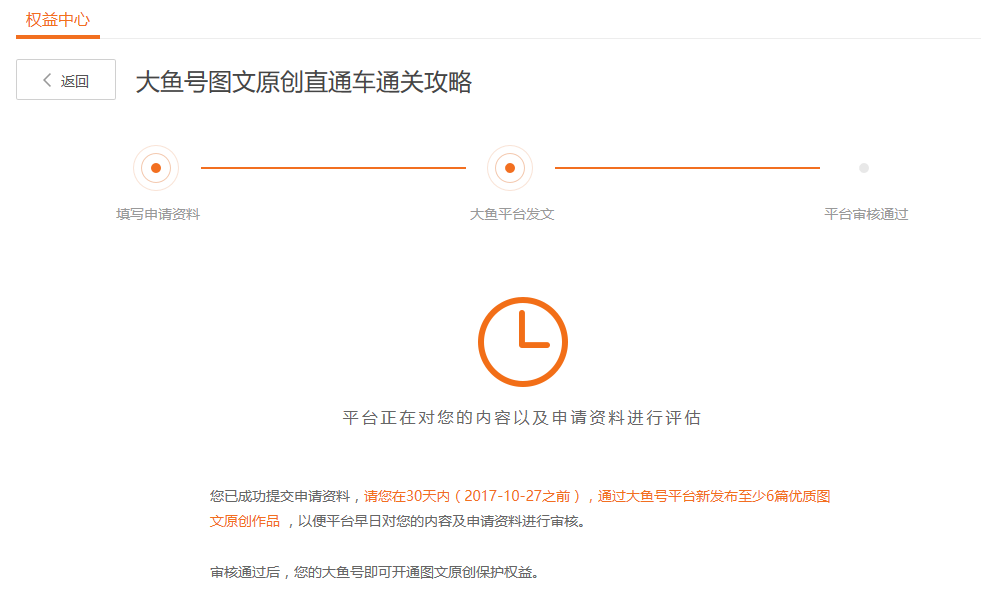Image resolution: width=981 pixels, height=607 pixels.
Task: Collapse the 返回 navigation control
Action: (x=65, y=79)
